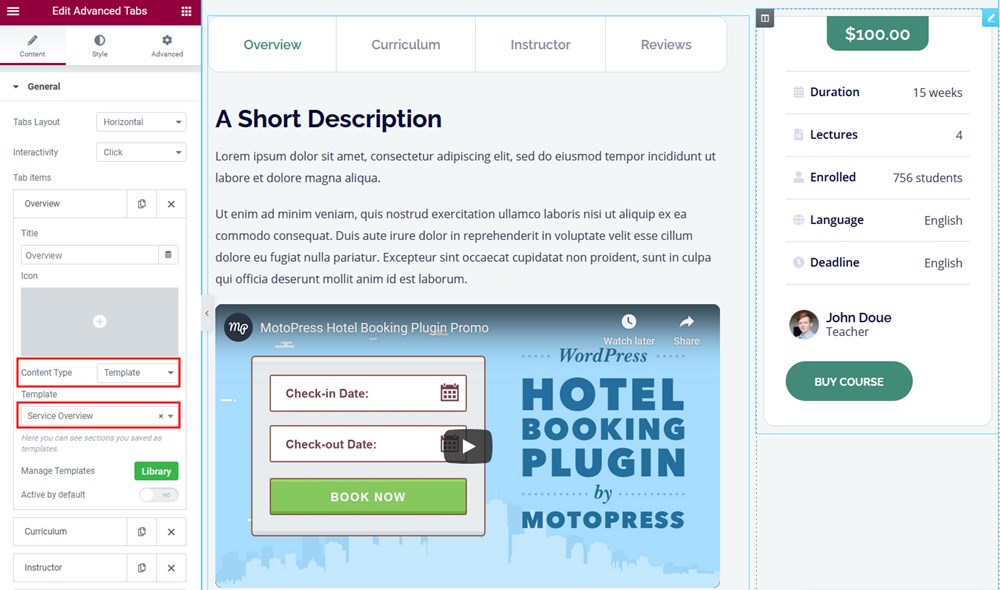1000x590 pixels.
Task: Switch to the Advanced tab
Action: coord(167,46)
